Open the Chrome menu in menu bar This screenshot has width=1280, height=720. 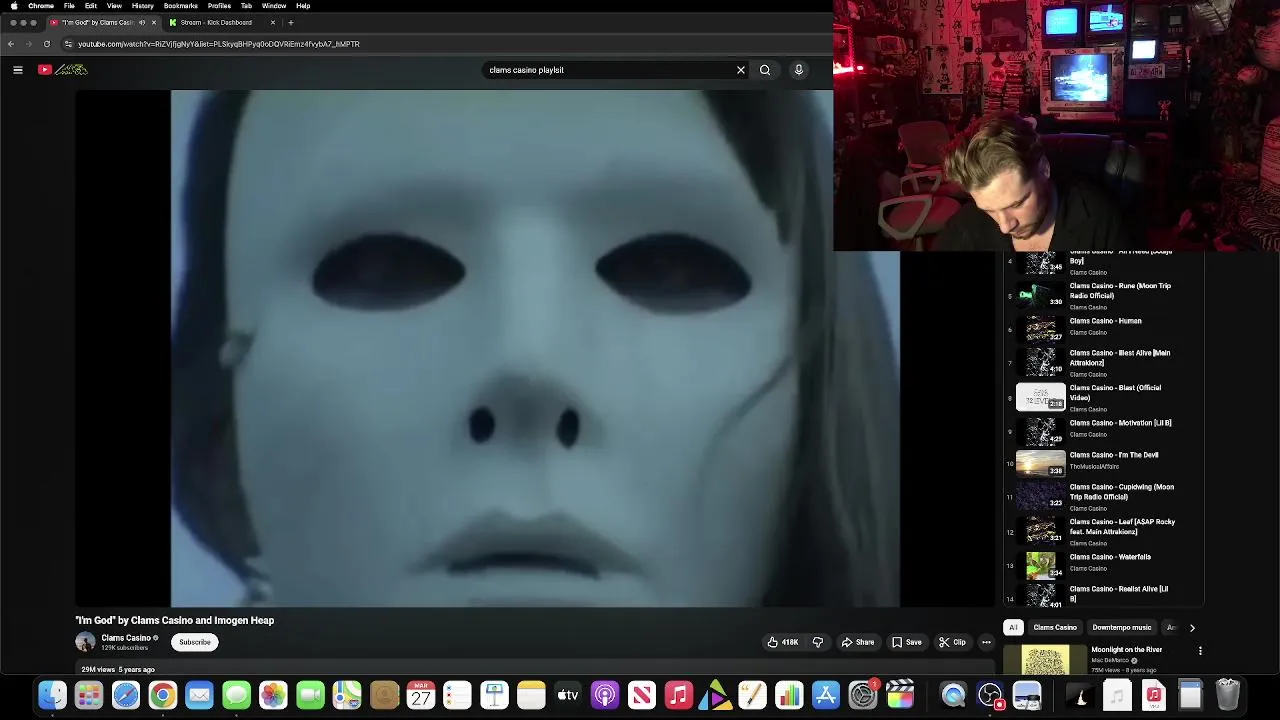[41, 6]
